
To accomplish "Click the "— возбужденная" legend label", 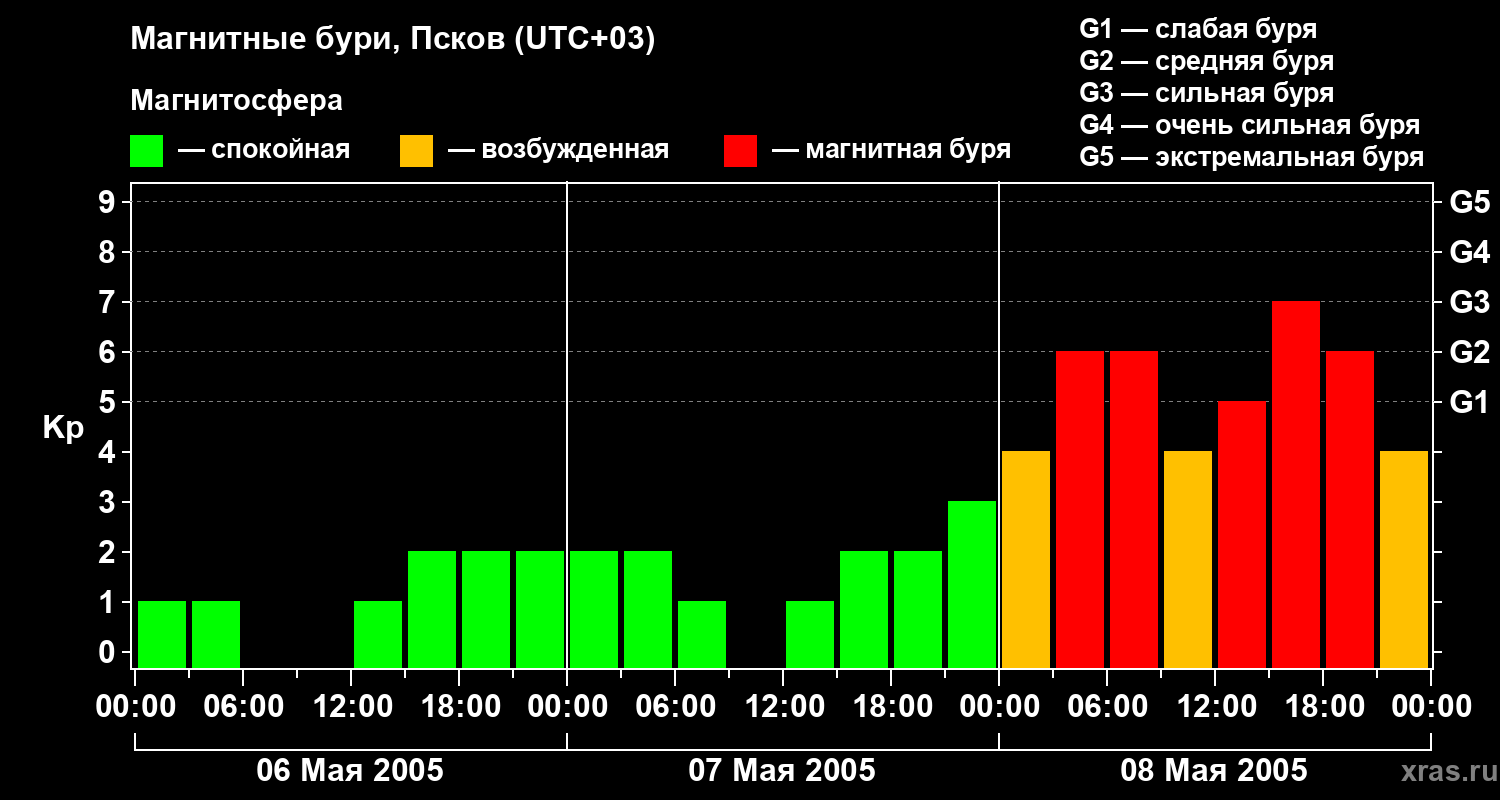I will click(x=558, y=150).
